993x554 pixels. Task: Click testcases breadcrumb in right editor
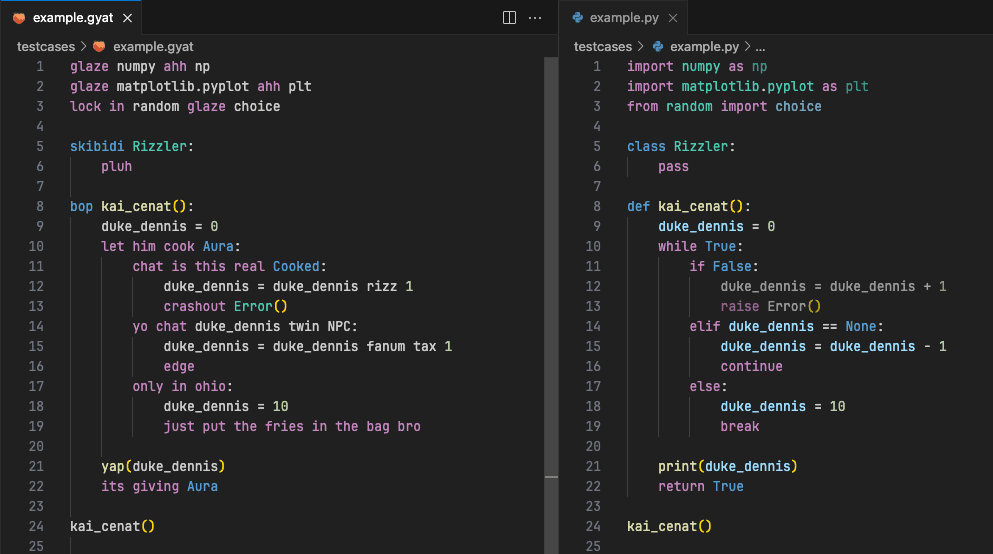602,46
